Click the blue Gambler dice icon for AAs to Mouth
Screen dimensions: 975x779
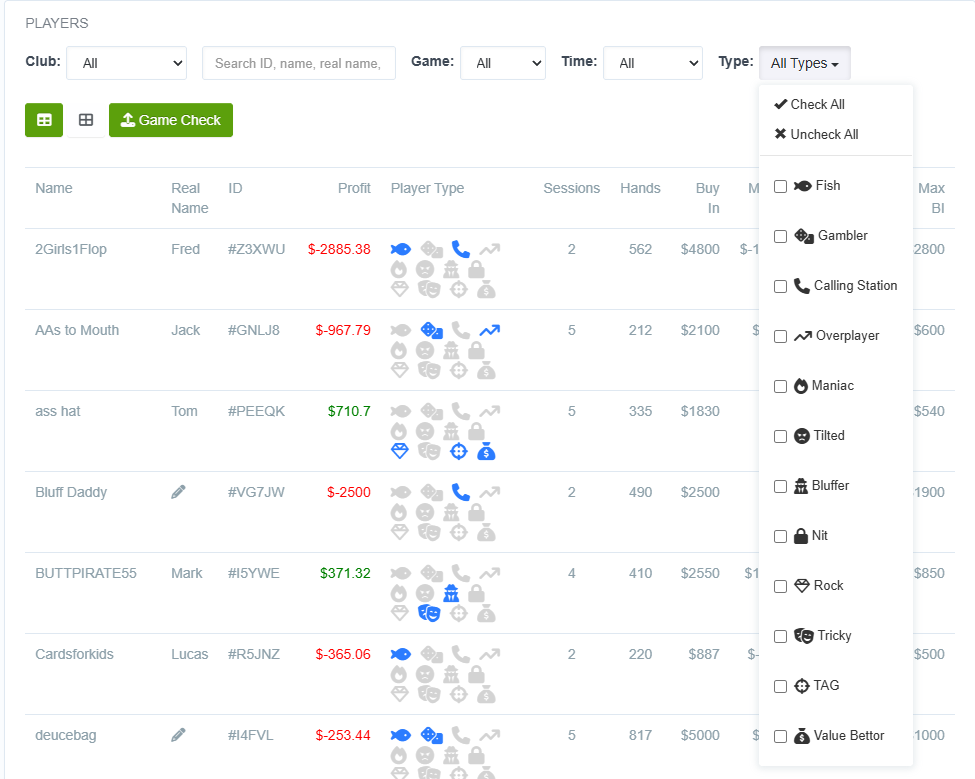pos(432,330)
